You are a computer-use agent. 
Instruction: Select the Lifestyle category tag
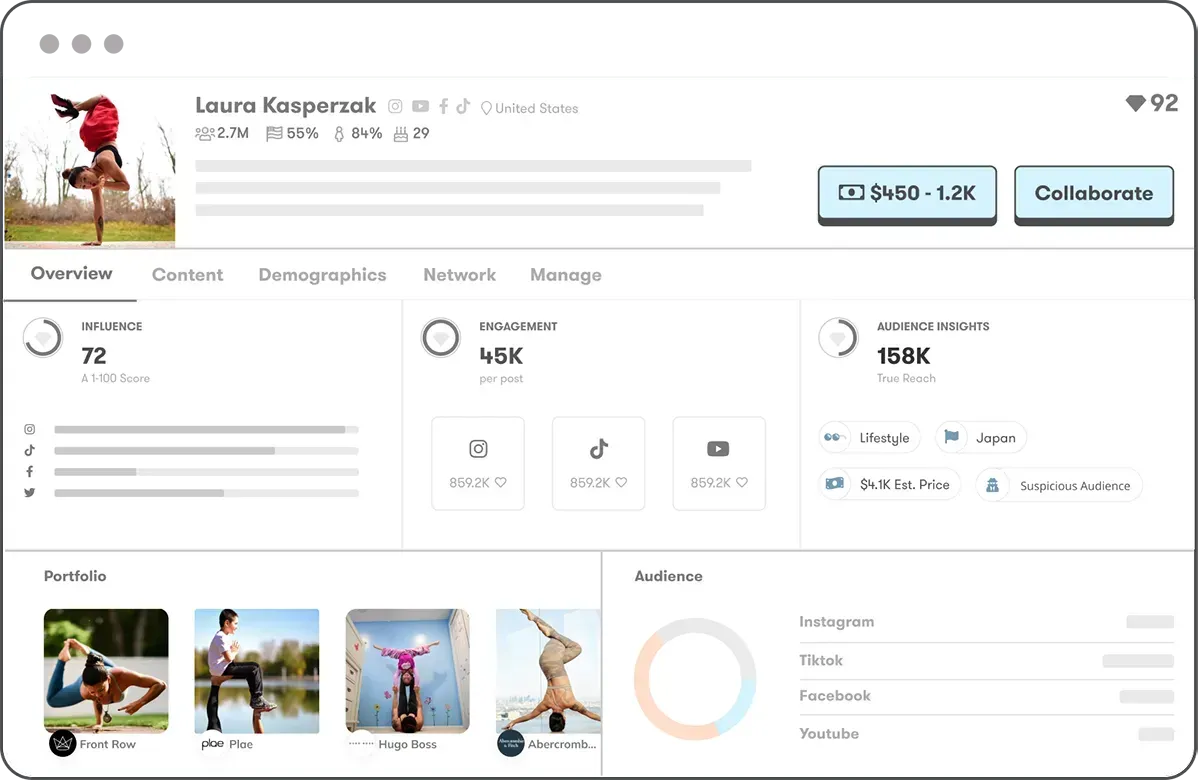[868, 437]
